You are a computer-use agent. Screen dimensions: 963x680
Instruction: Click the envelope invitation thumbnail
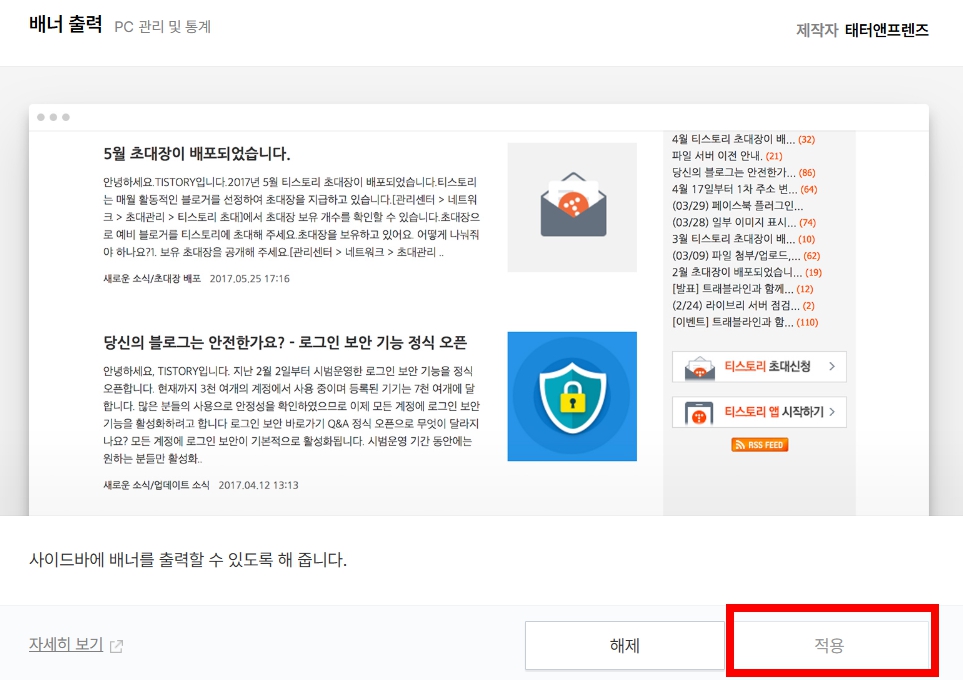(572, 207)
